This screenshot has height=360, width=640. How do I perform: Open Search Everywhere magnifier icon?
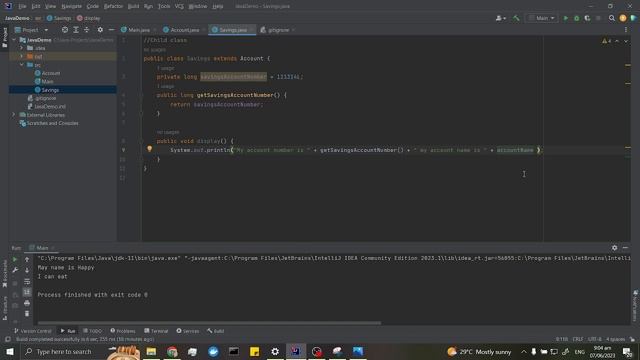click(x=611, y=18)
